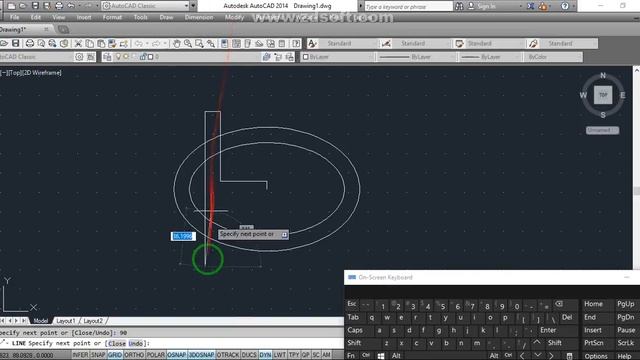Toggle SNAP mode in status bar
Image resolution: width=640 pixels, height=360 pixels.
point(98,355)
